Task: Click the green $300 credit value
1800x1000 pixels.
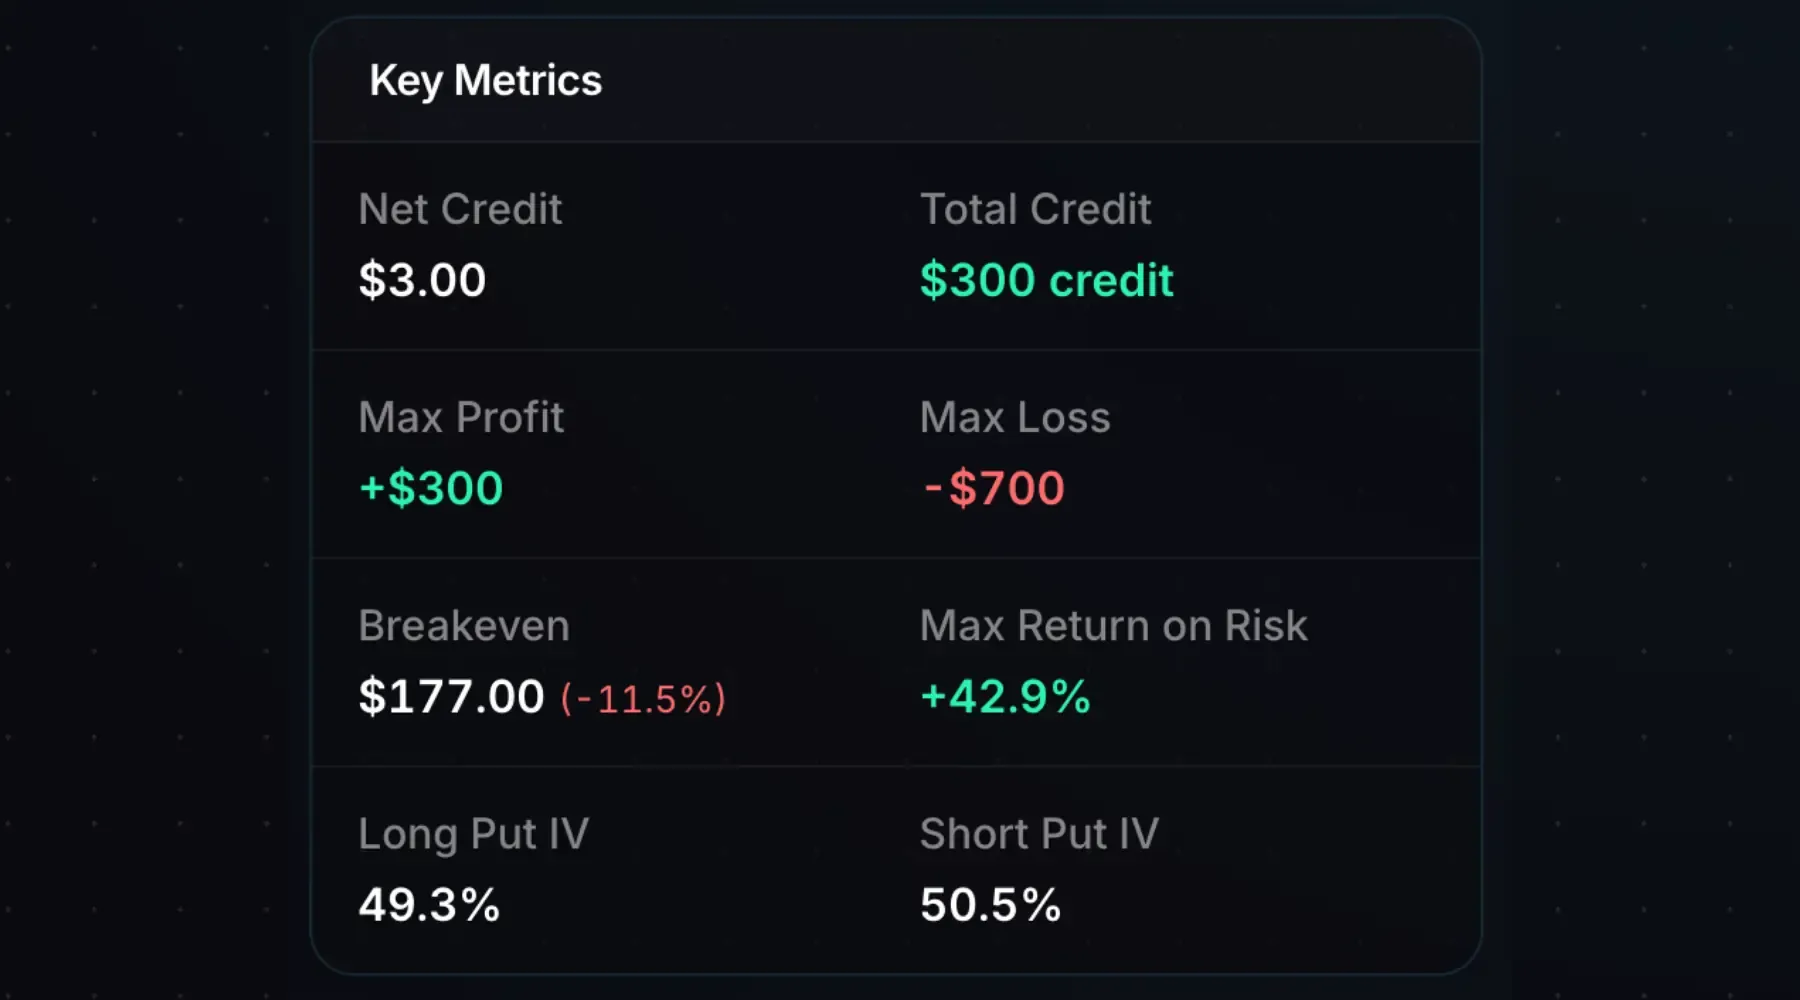Action: [1048, 280]
